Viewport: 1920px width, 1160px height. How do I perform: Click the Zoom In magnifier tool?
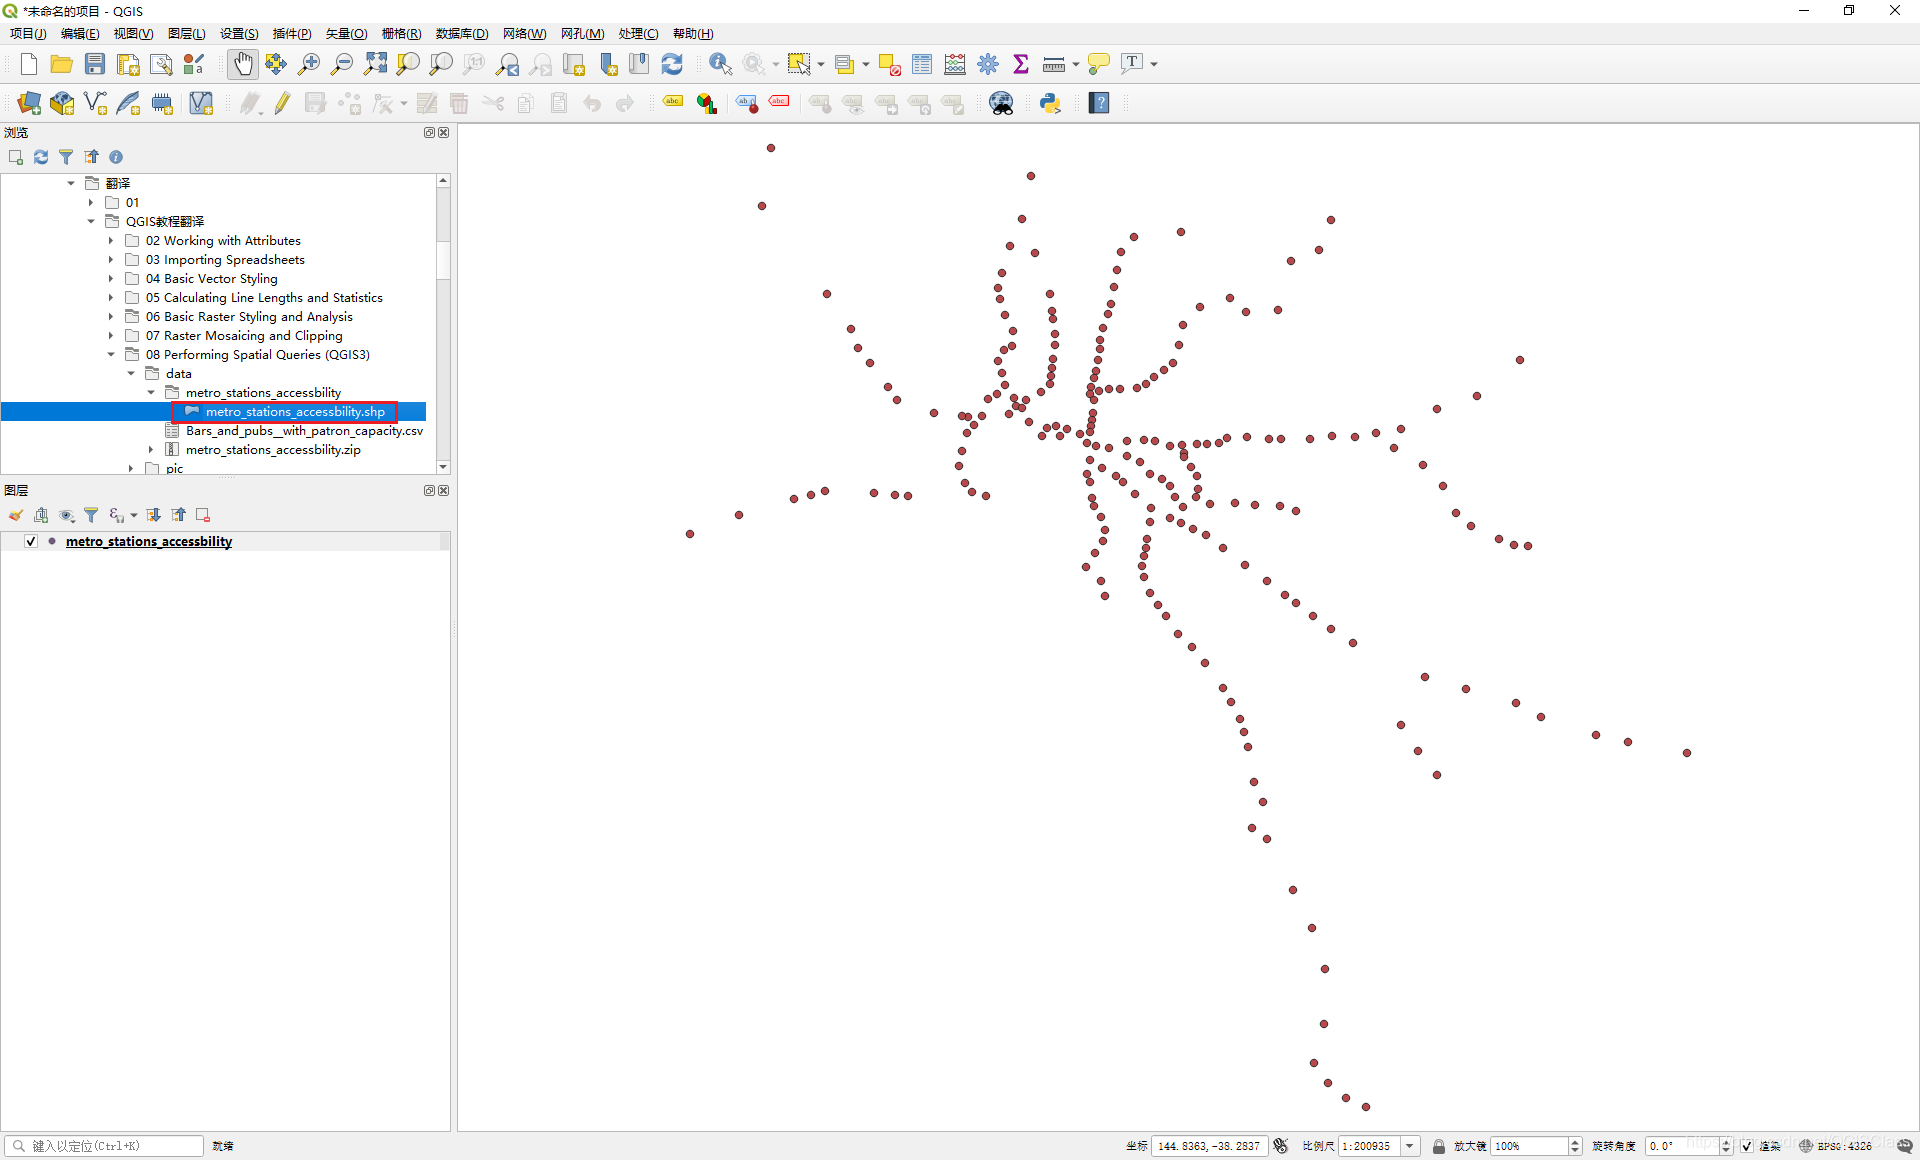click(x=309, y=64)
